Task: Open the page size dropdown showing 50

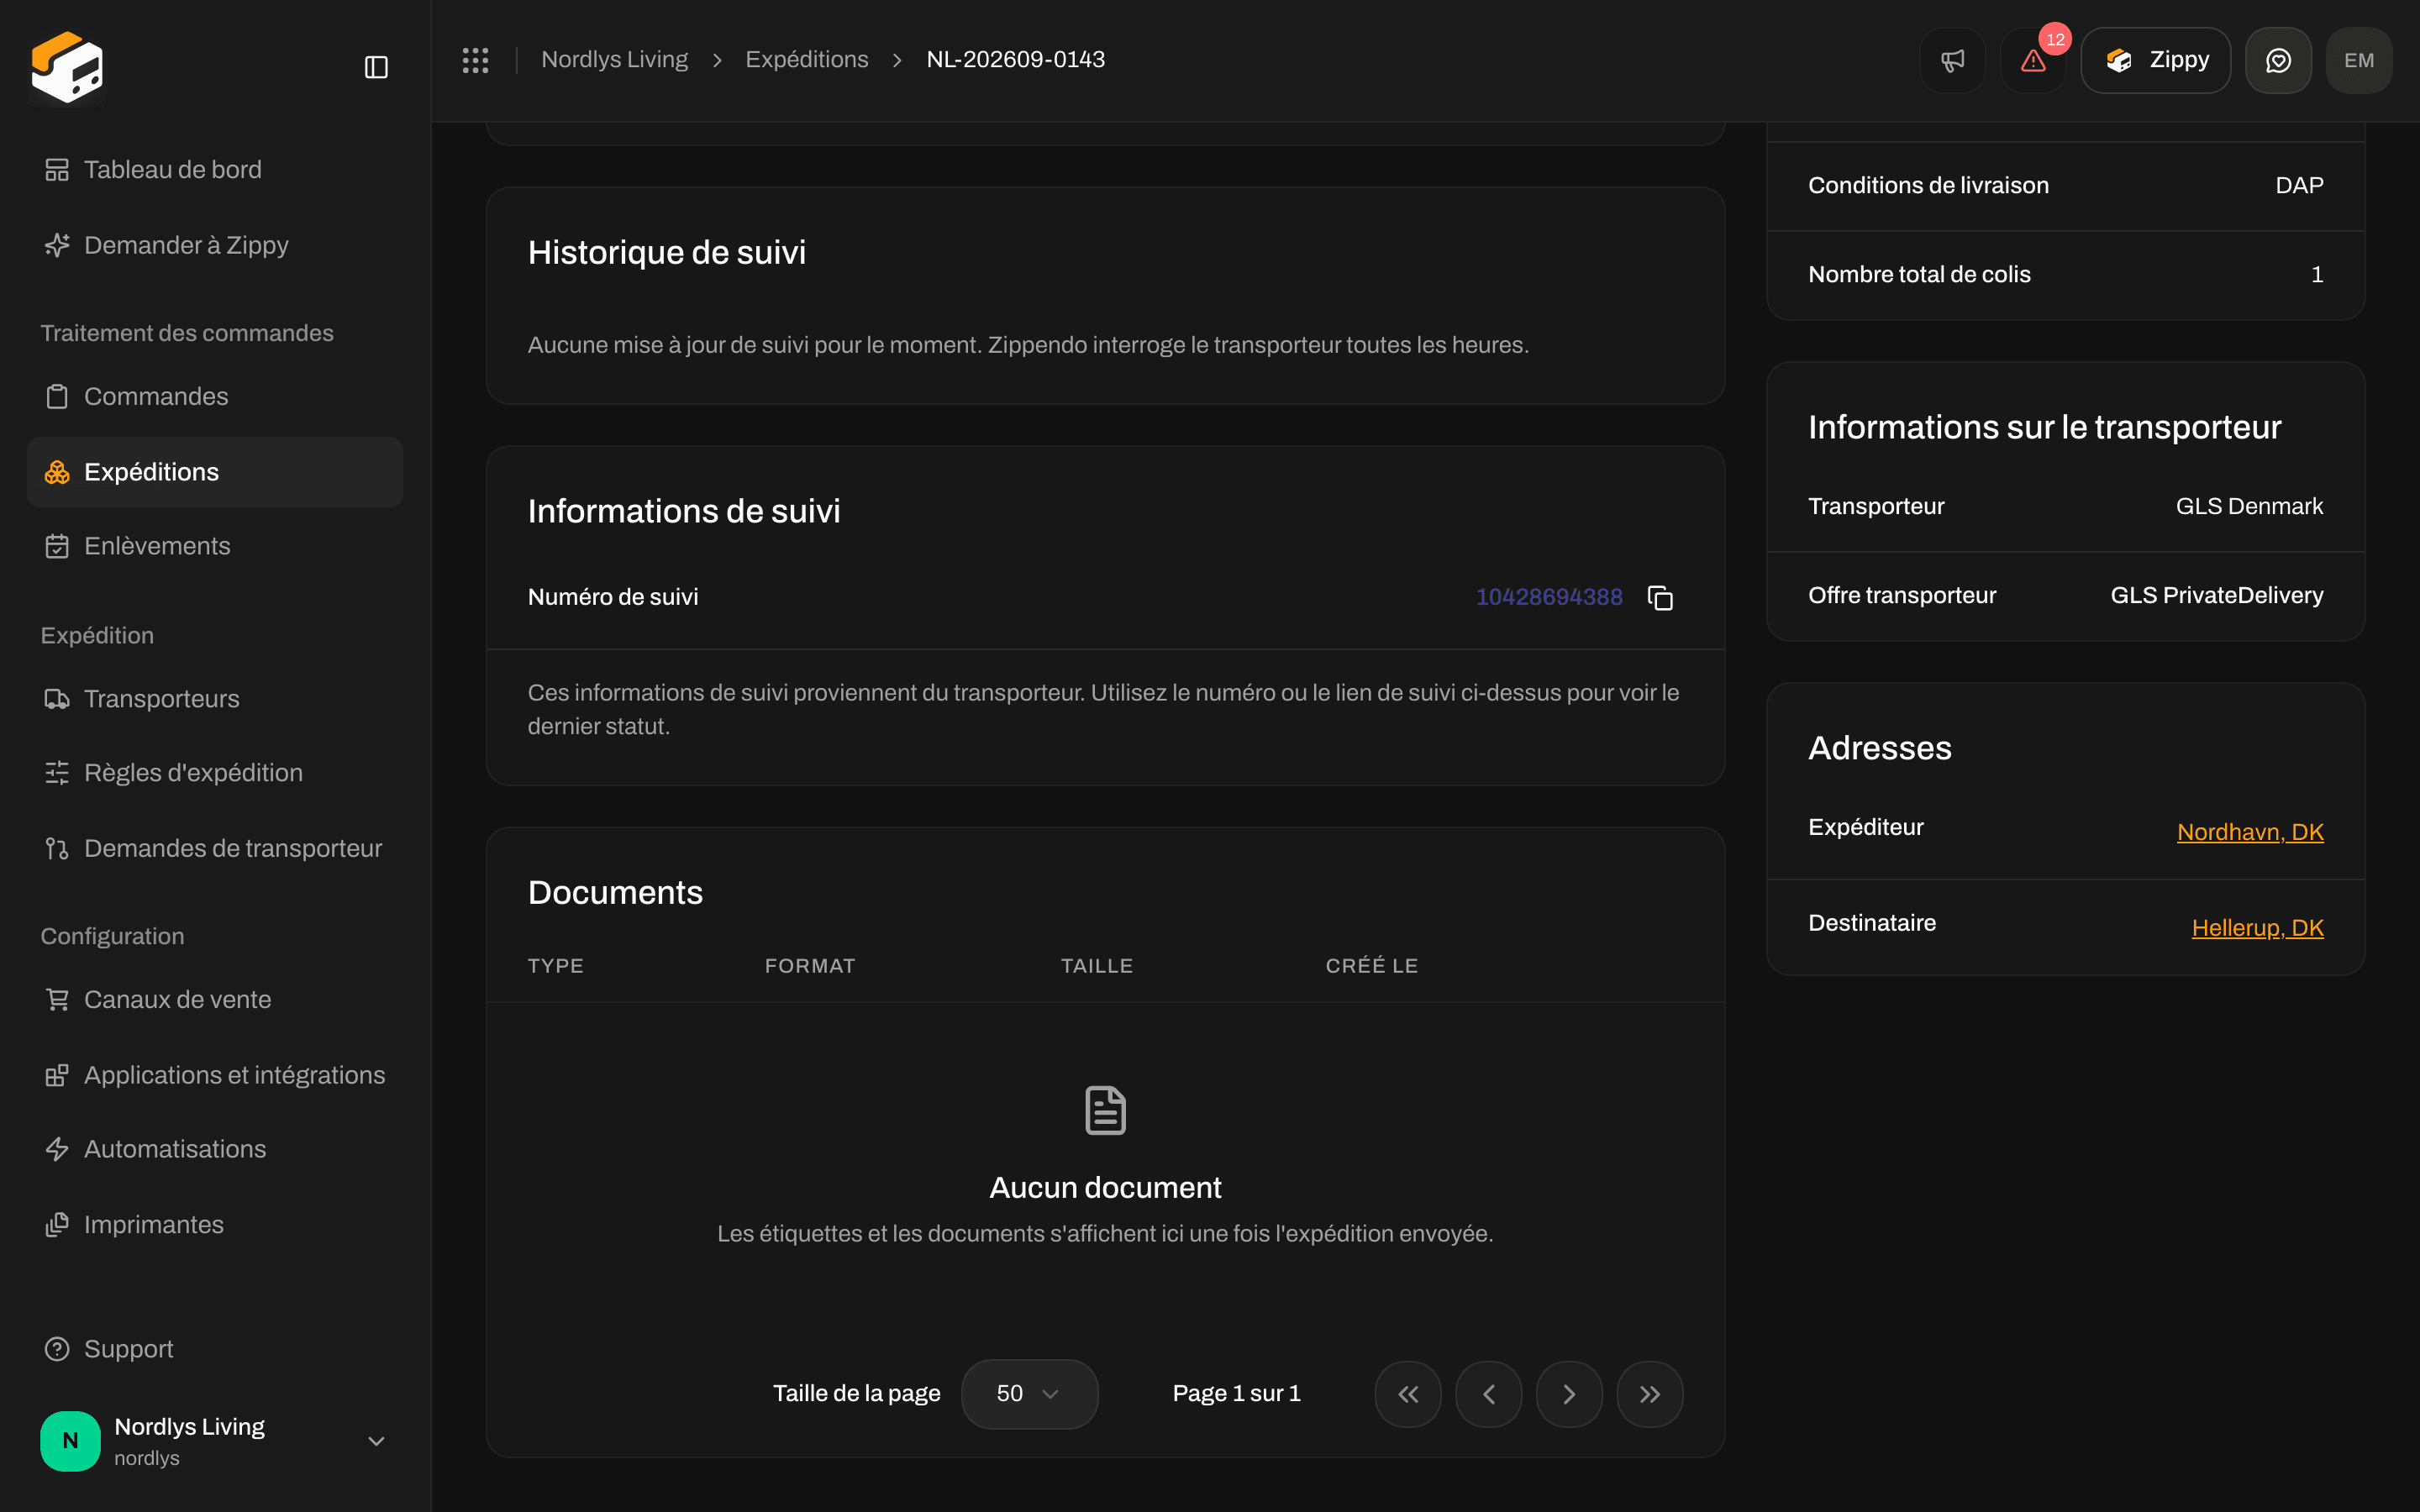Action: [x=1029, y=1394]
